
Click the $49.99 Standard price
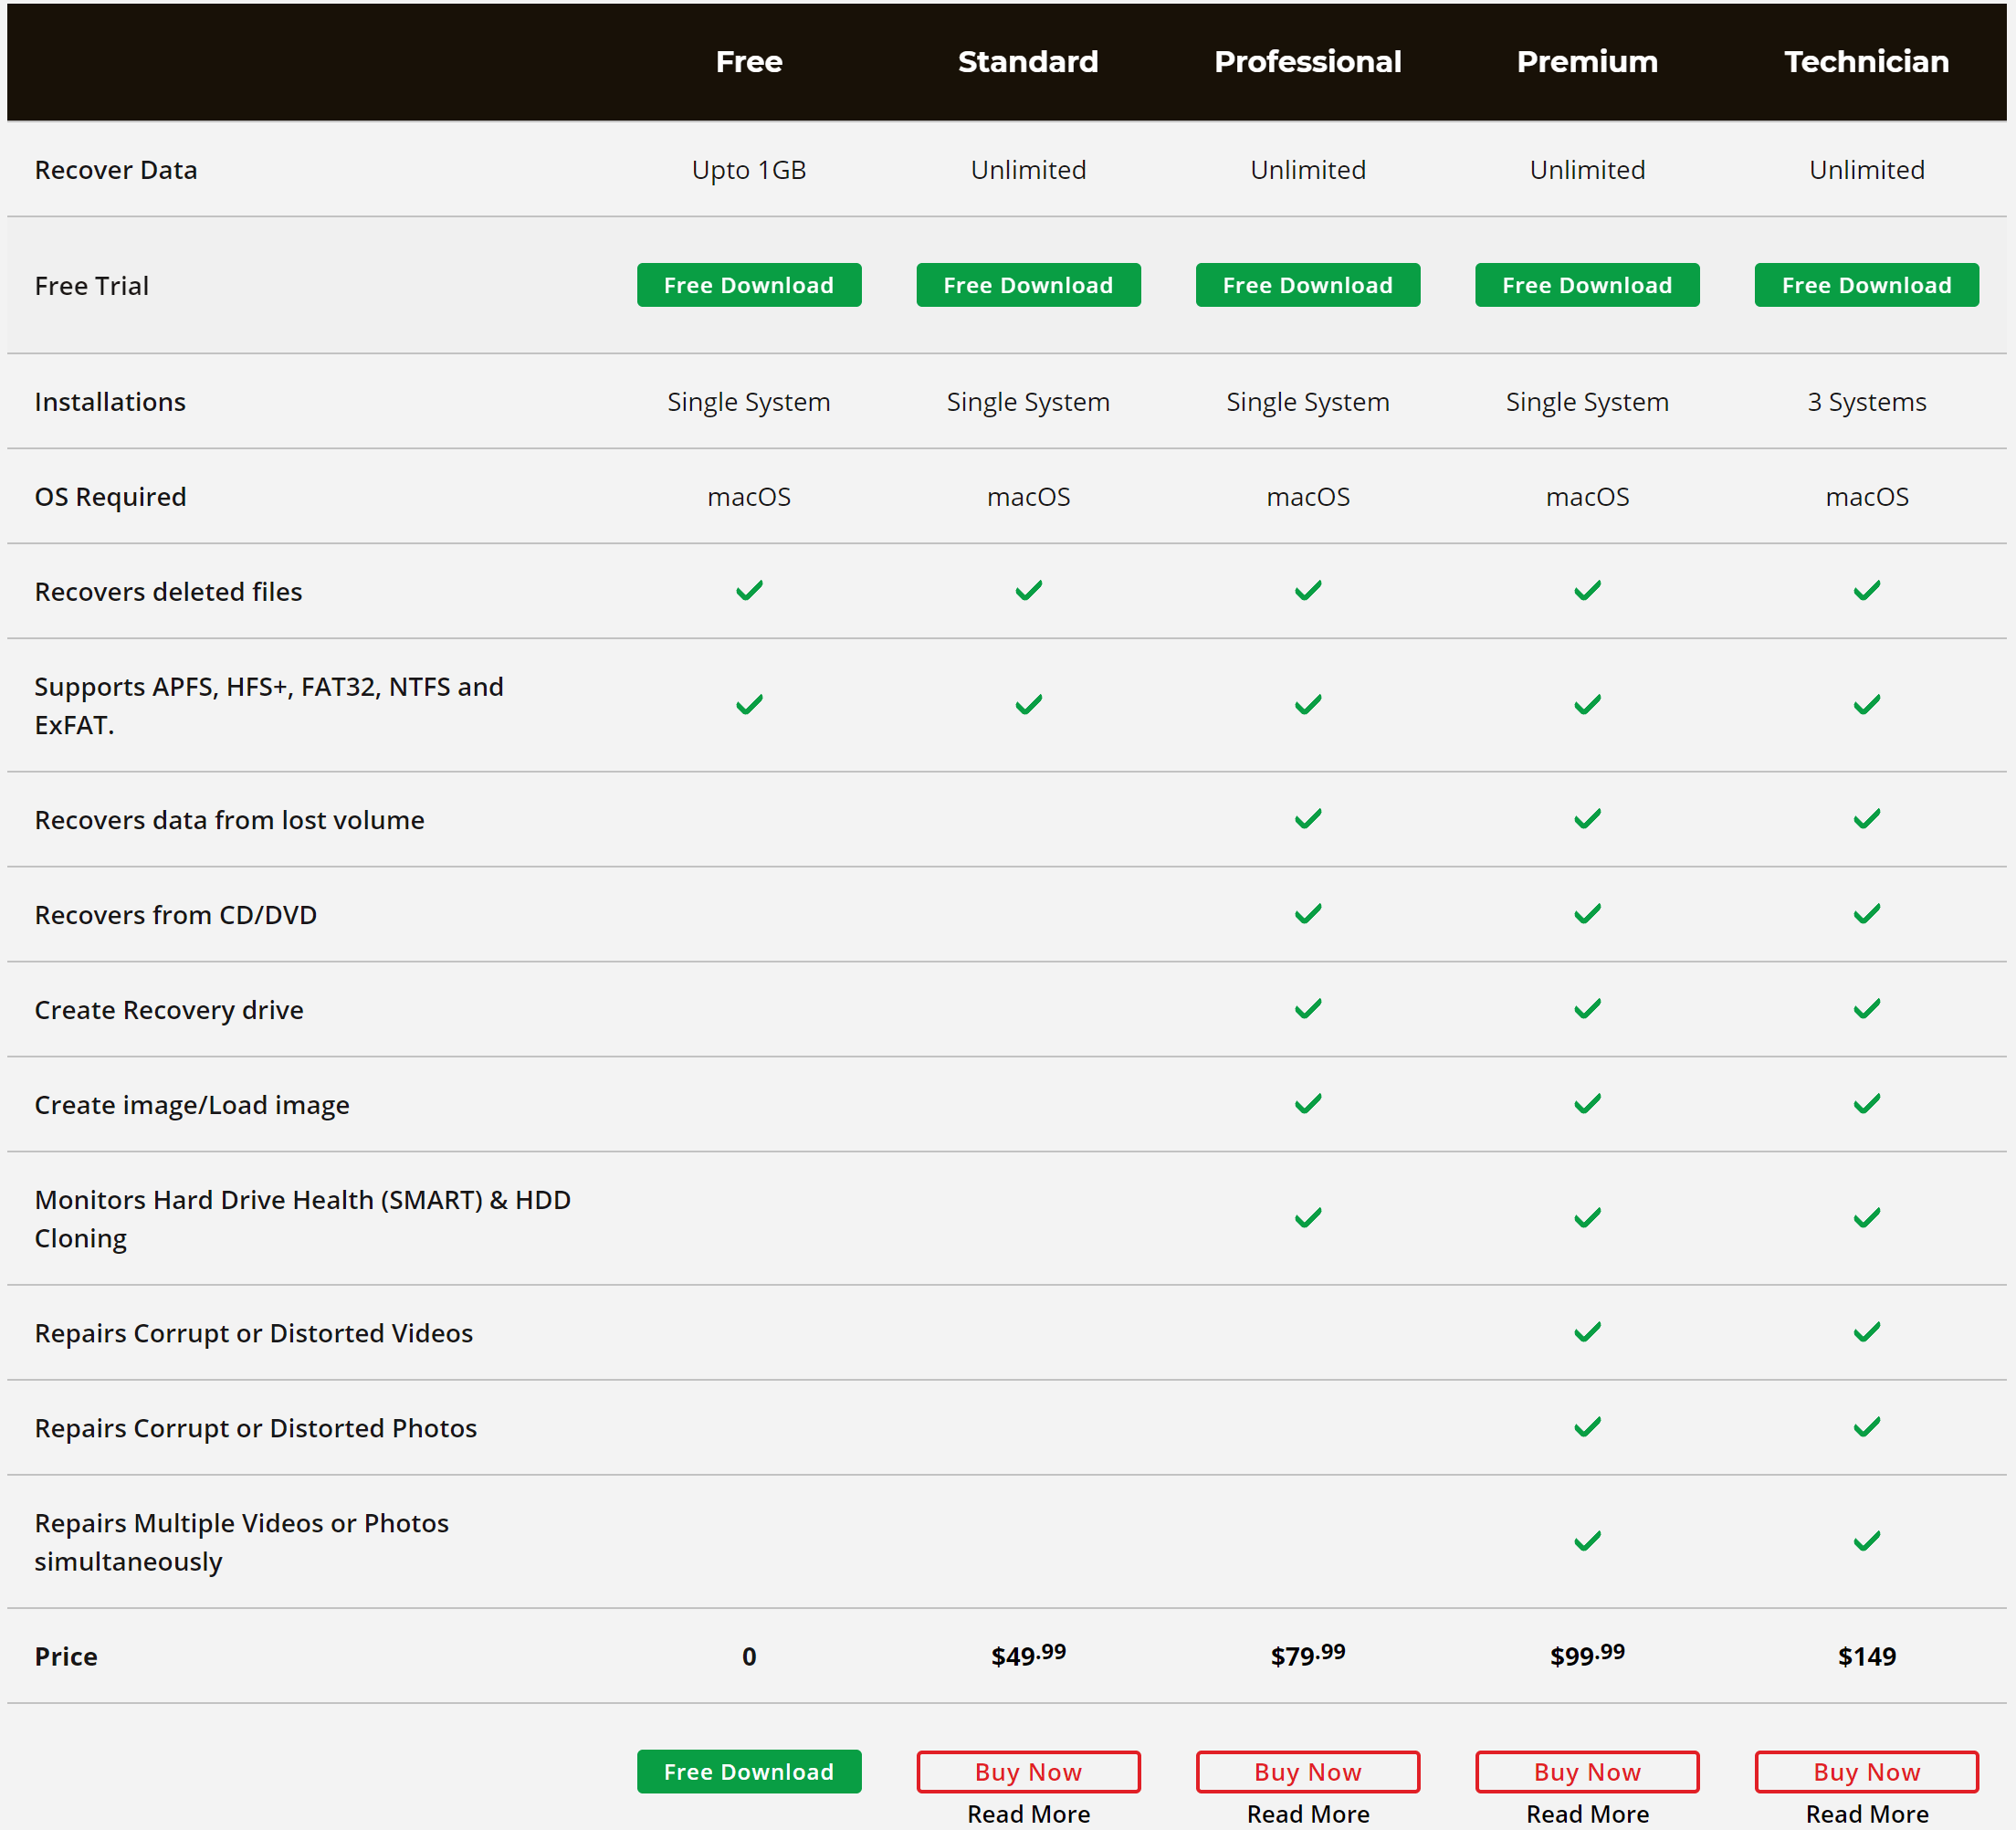pos(1028,1655)
